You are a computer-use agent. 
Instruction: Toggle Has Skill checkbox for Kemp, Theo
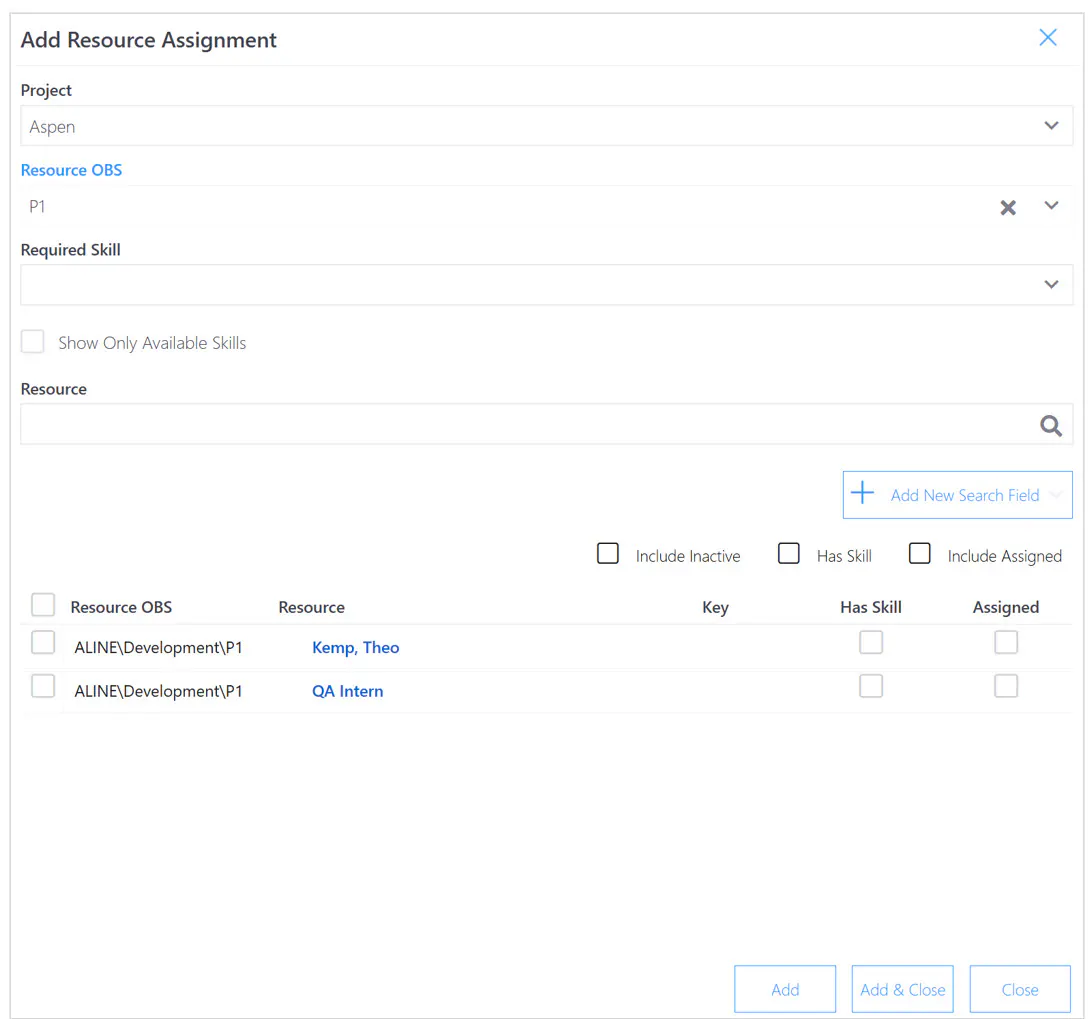click(871, 642)
